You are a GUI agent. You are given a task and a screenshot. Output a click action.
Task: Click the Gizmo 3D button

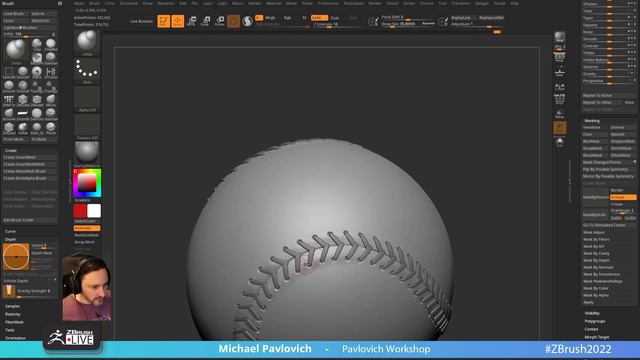pos(233,21)
